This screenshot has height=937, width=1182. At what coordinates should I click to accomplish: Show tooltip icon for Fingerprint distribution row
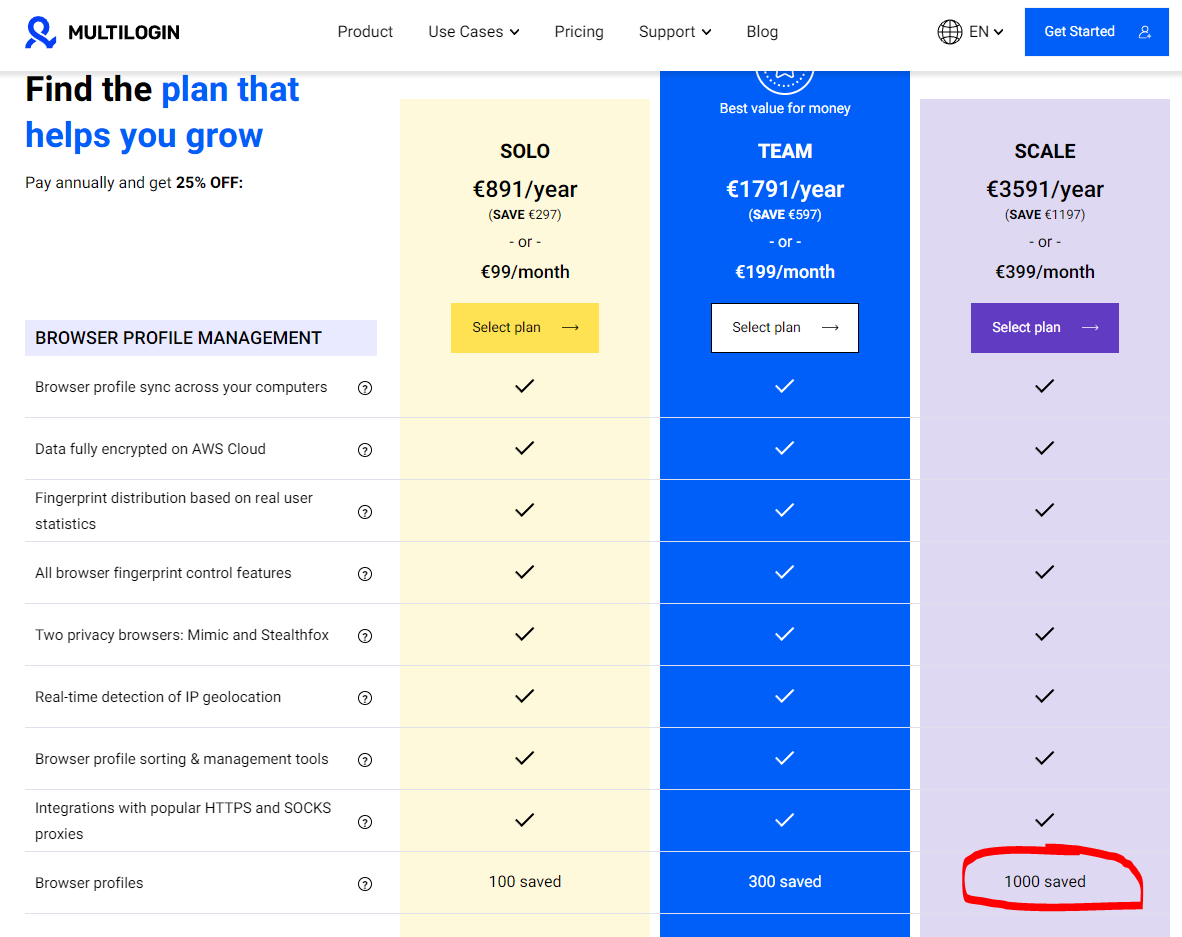click(365, 512)
